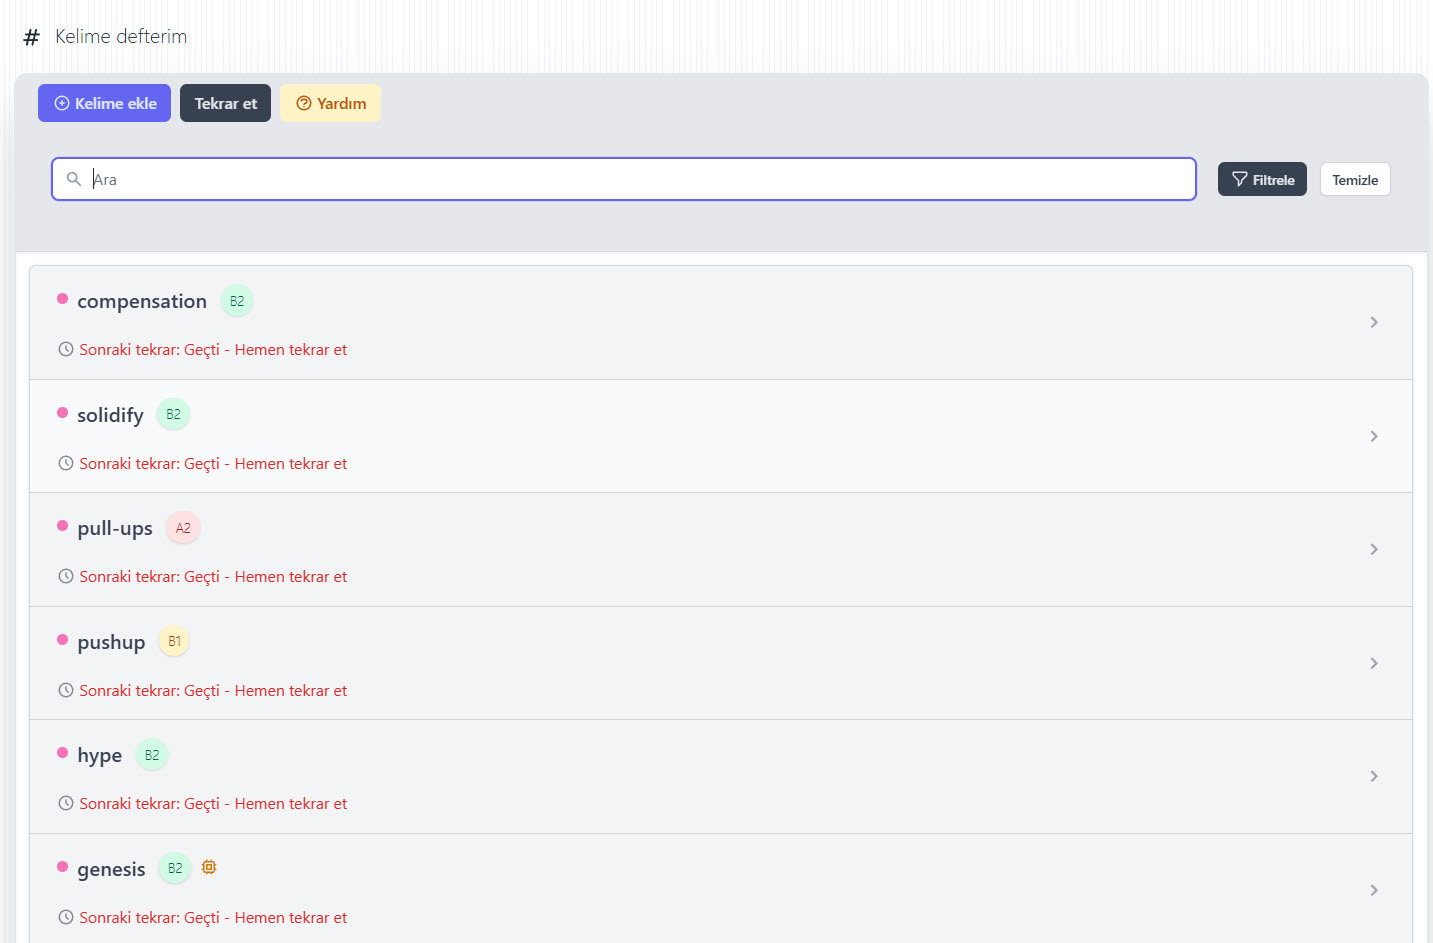The height and width of the screenshot is (943, 1433).
Task: Click the B2 level badge next to solidify
Action: pos(173,414)
